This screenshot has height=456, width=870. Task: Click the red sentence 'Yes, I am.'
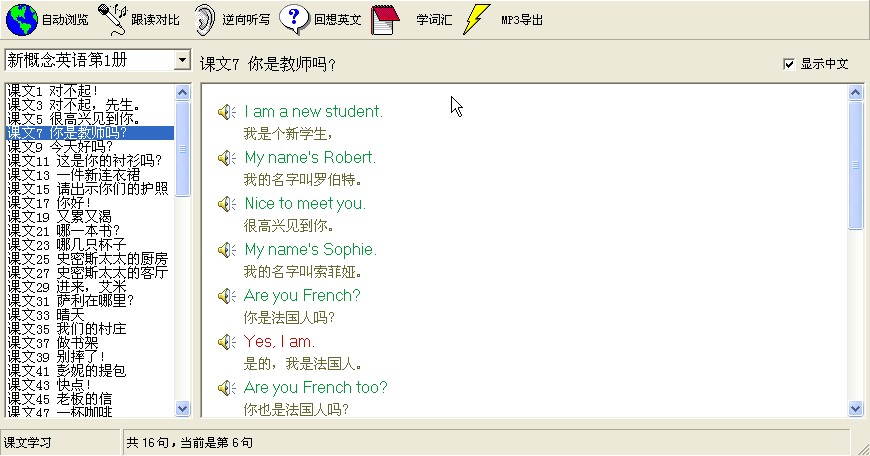[279, 342]
